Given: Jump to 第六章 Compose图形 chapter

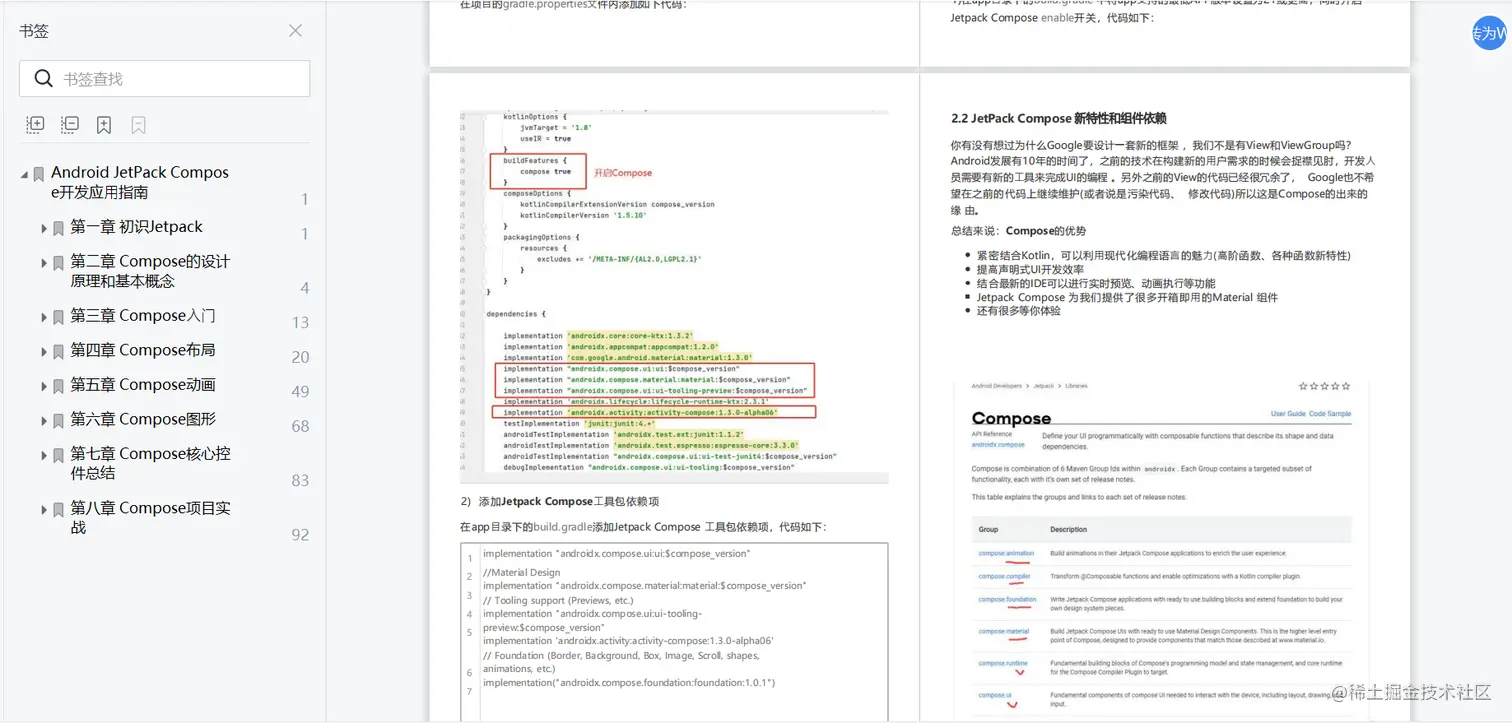Looking at the screenshot, I should click(x=142, y=419).
